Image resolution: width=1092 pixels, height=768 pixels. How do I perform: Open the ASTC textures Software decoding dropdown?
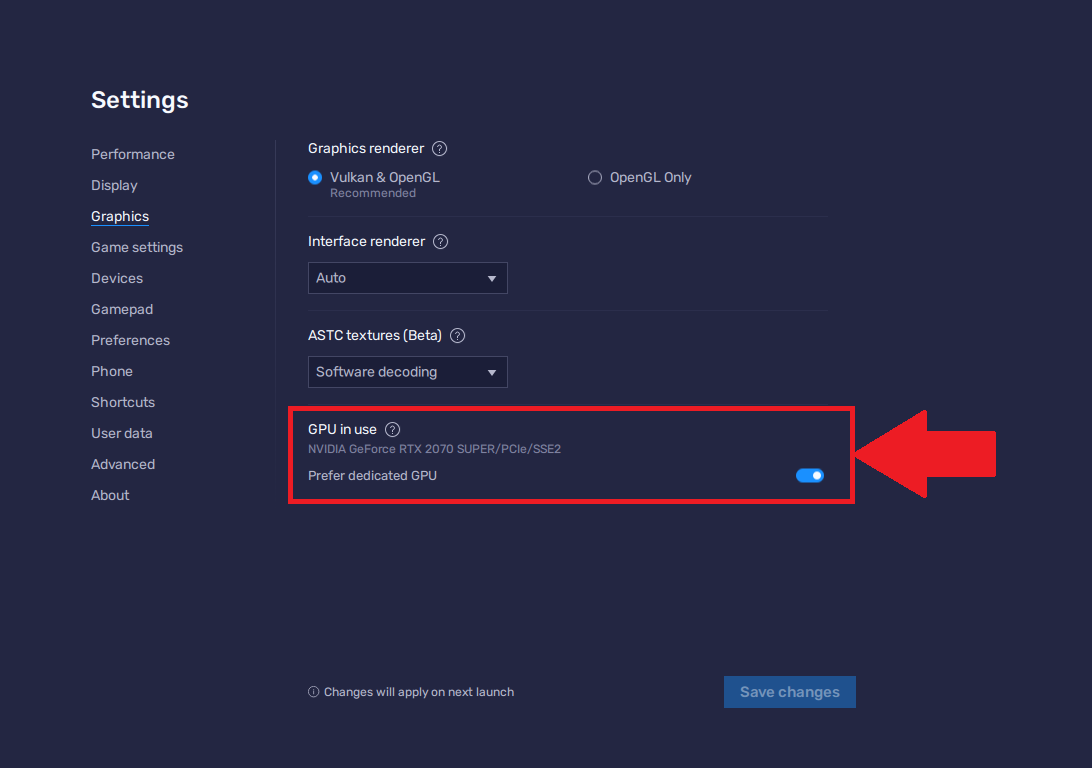click(407, 372)
